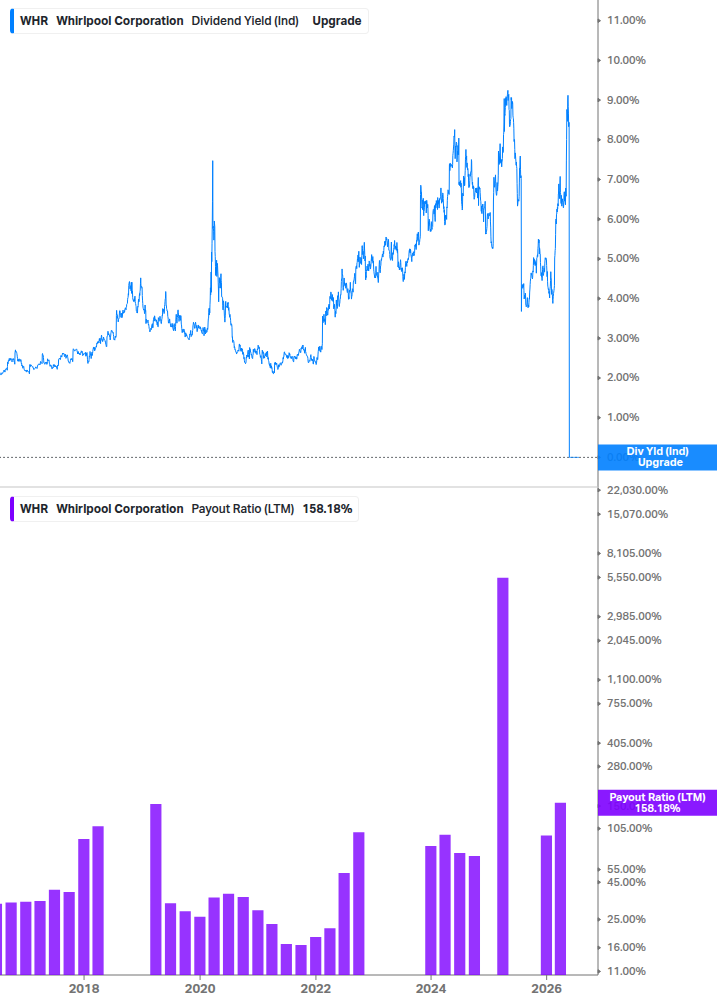Click the 10.00% label on yield axis
Viewport: 717px width, 1005px height.
[x=626, y=60]
